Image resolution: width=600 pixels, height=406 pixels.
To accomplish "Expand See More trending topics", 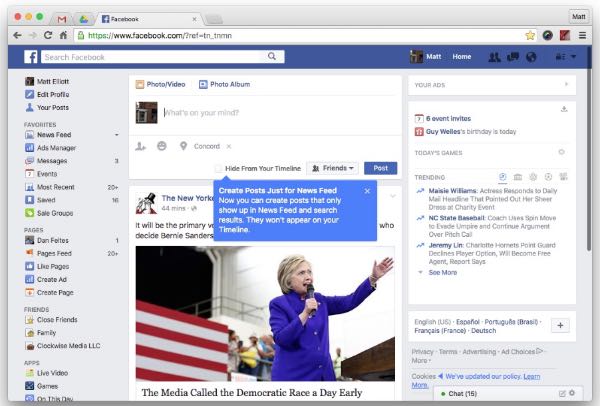I will point(443,272).
